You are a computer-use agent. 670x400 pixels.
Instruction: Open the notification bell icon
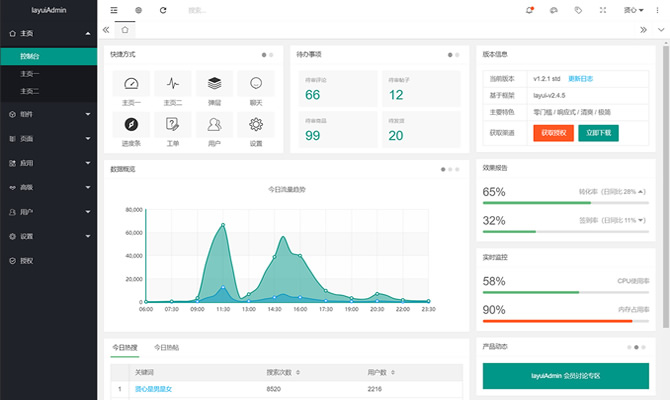coord(529,10)
